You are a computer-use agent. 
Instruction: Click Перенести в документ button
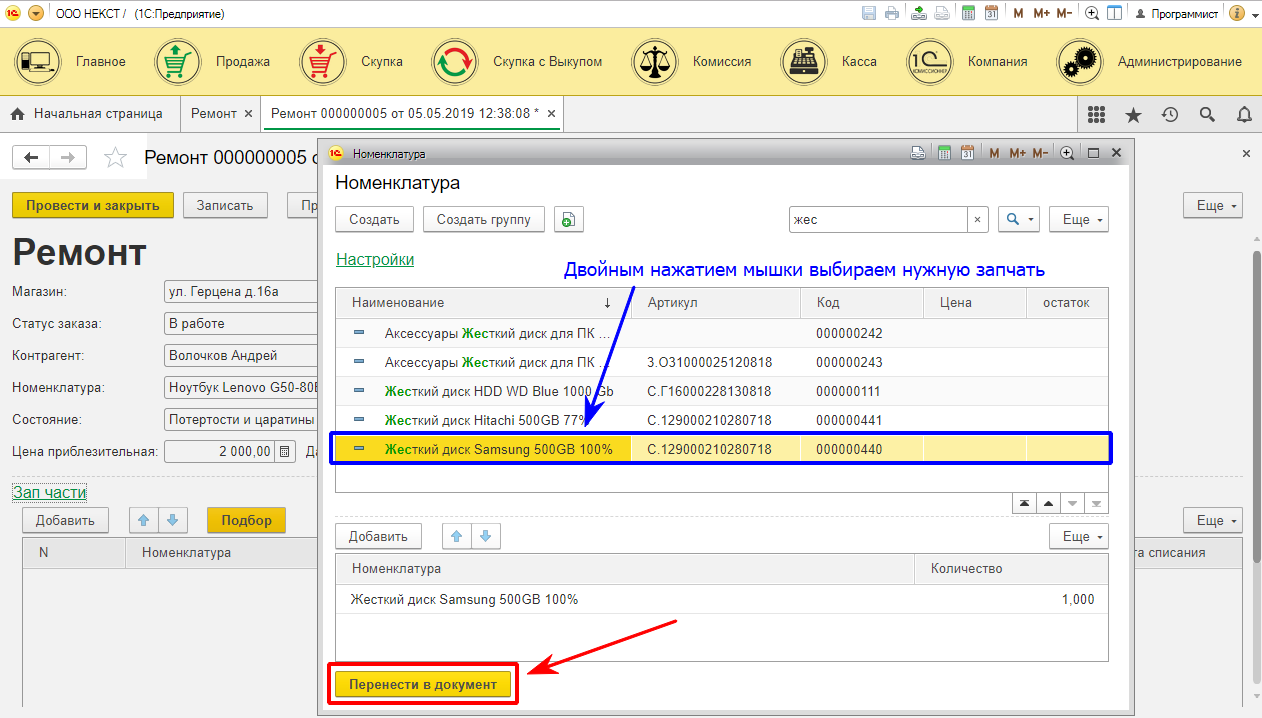[423, 684]
